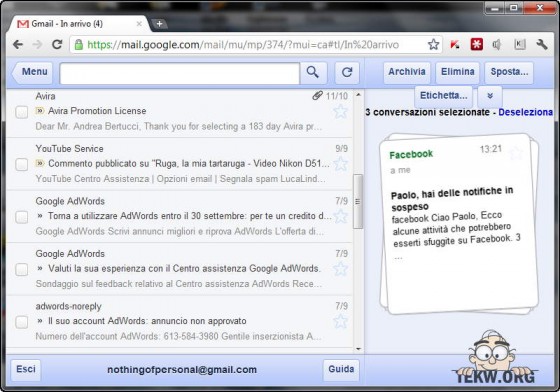Click the scroll down arrow of the email list

[358, 349]
